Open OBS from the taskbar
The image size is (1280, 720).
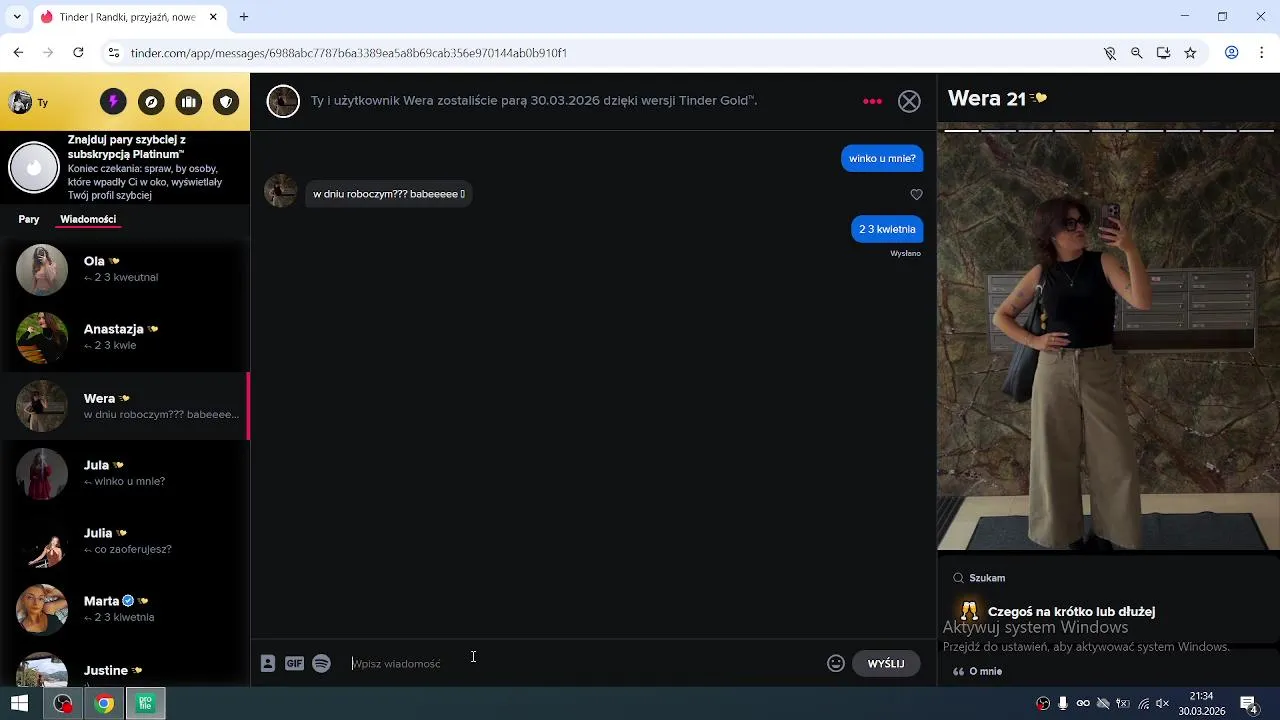[63, 704]
